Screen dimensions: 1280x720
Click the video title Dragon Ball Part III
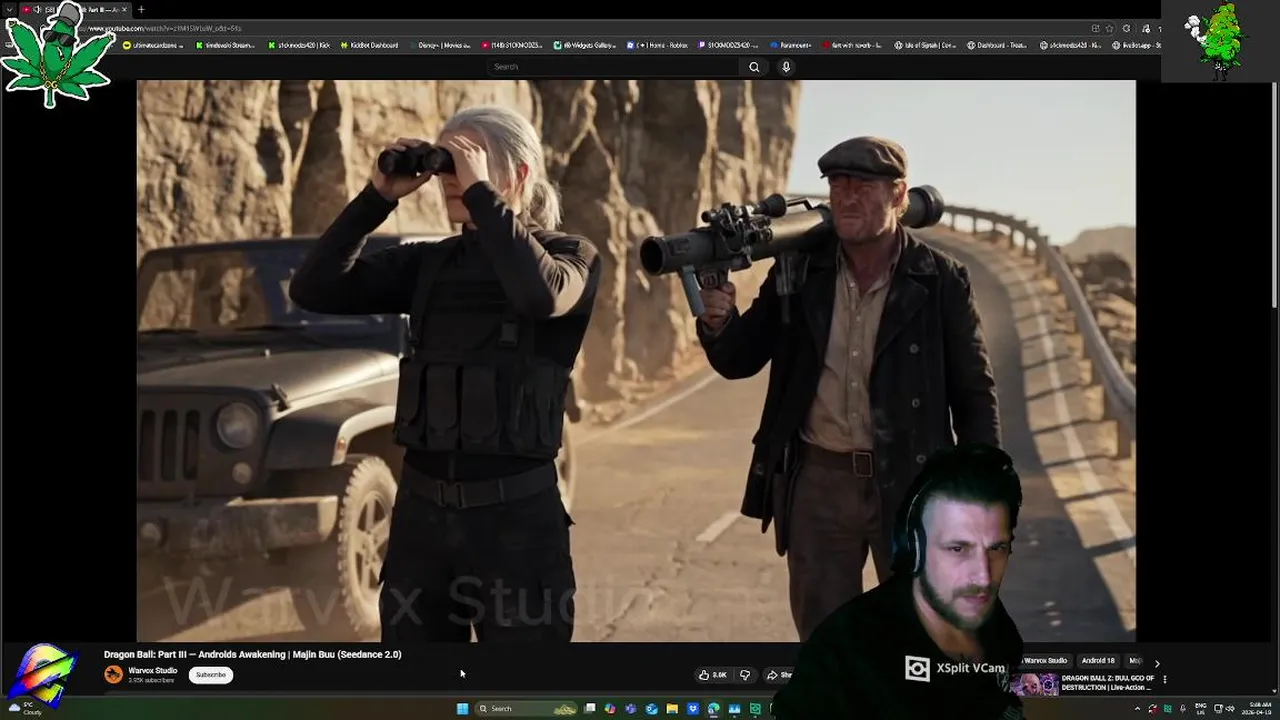(x=252, y=654)
